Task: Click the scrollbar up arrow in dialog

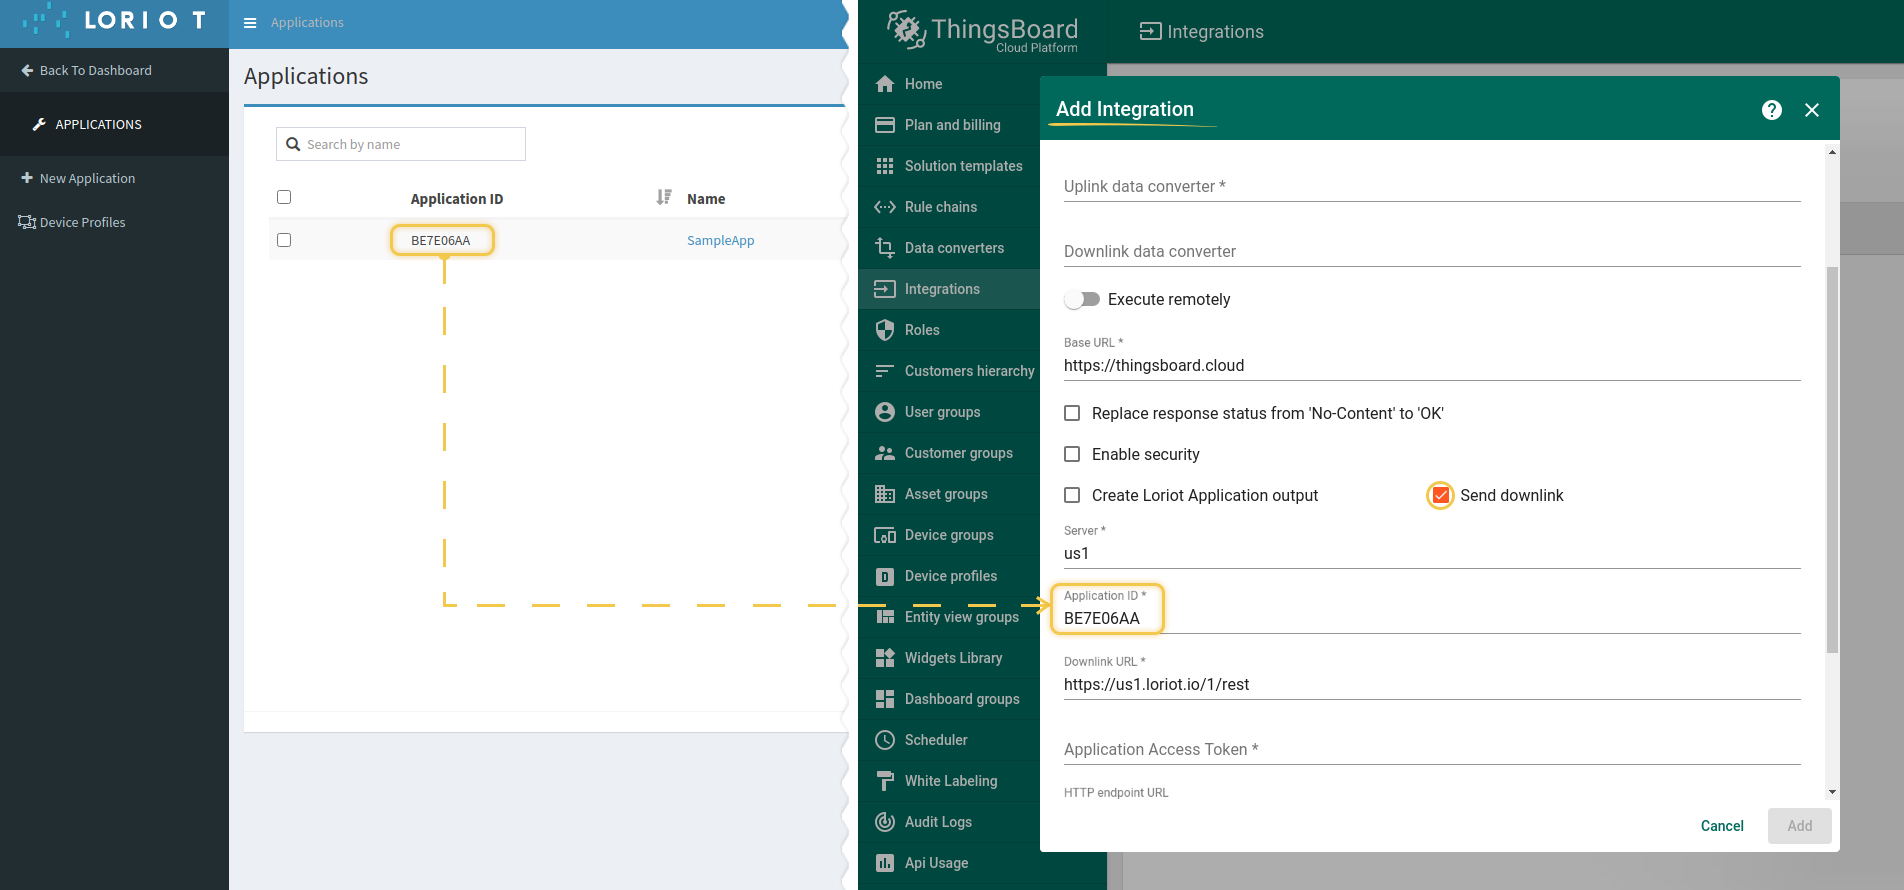Action: (x=1832, y=152)
